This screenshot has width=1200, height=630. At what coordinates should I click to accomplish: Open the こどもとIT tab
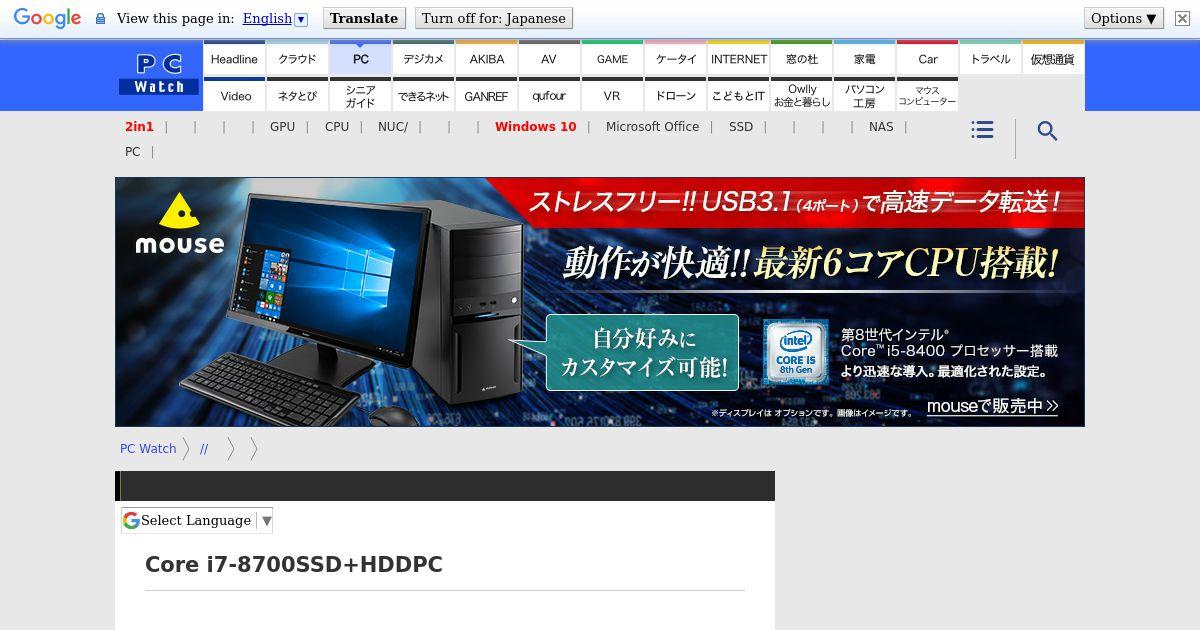click(738, 95)
